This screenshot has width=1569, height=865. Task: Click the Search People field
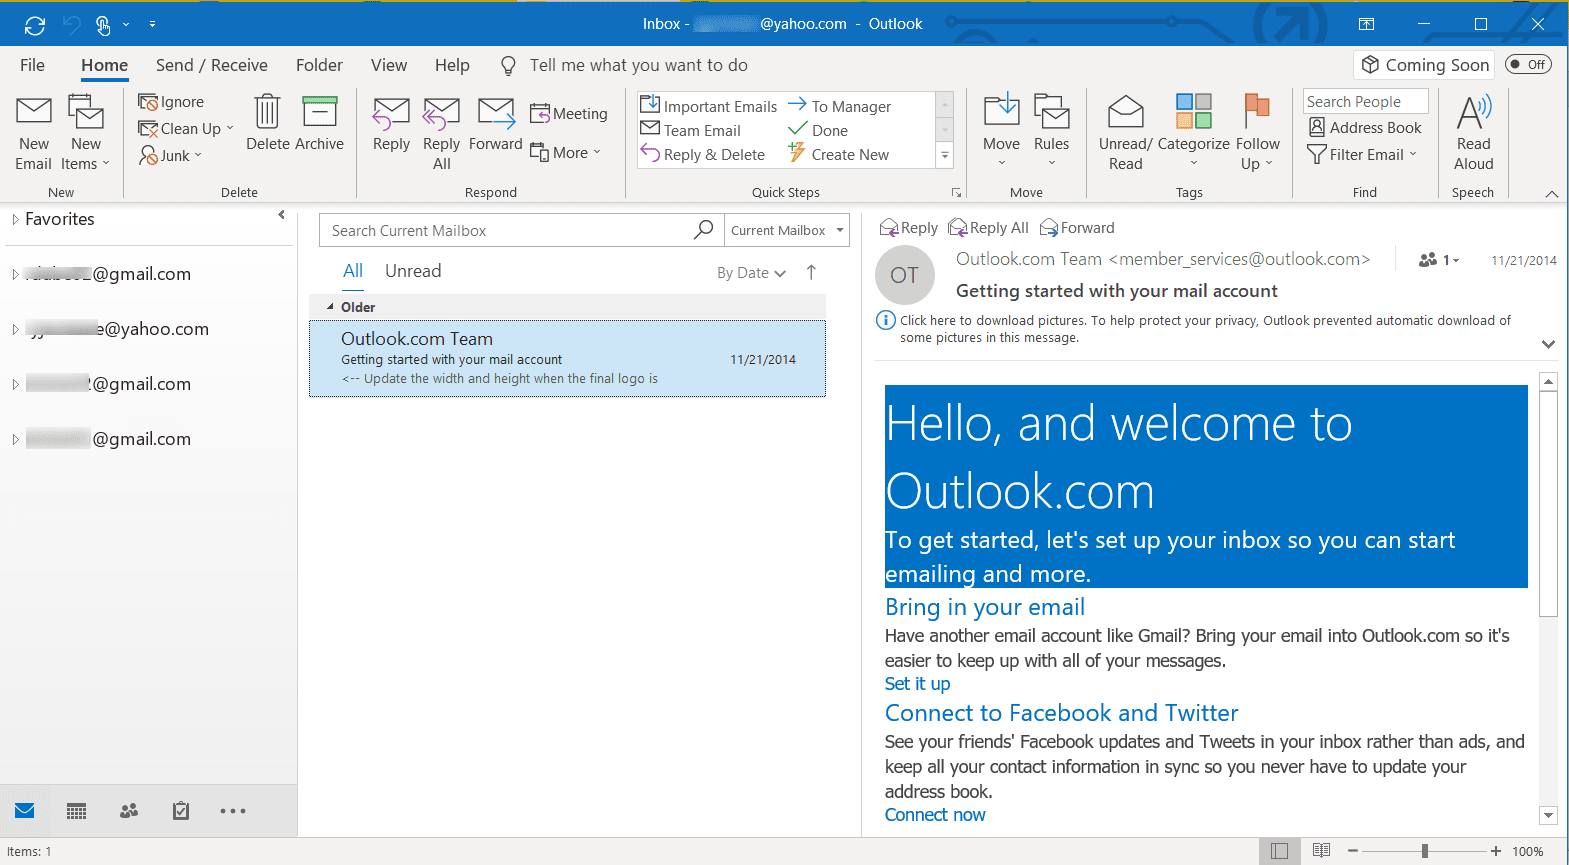[1365, 101]
